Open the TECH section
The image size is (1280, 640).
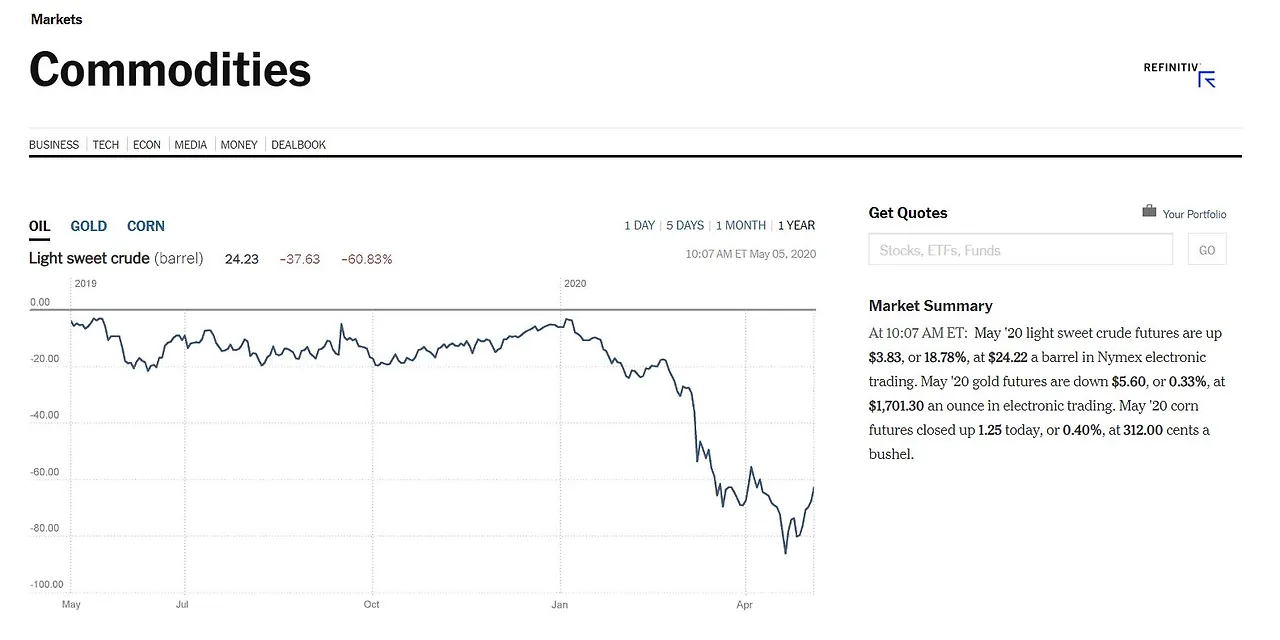pos(106,144)
